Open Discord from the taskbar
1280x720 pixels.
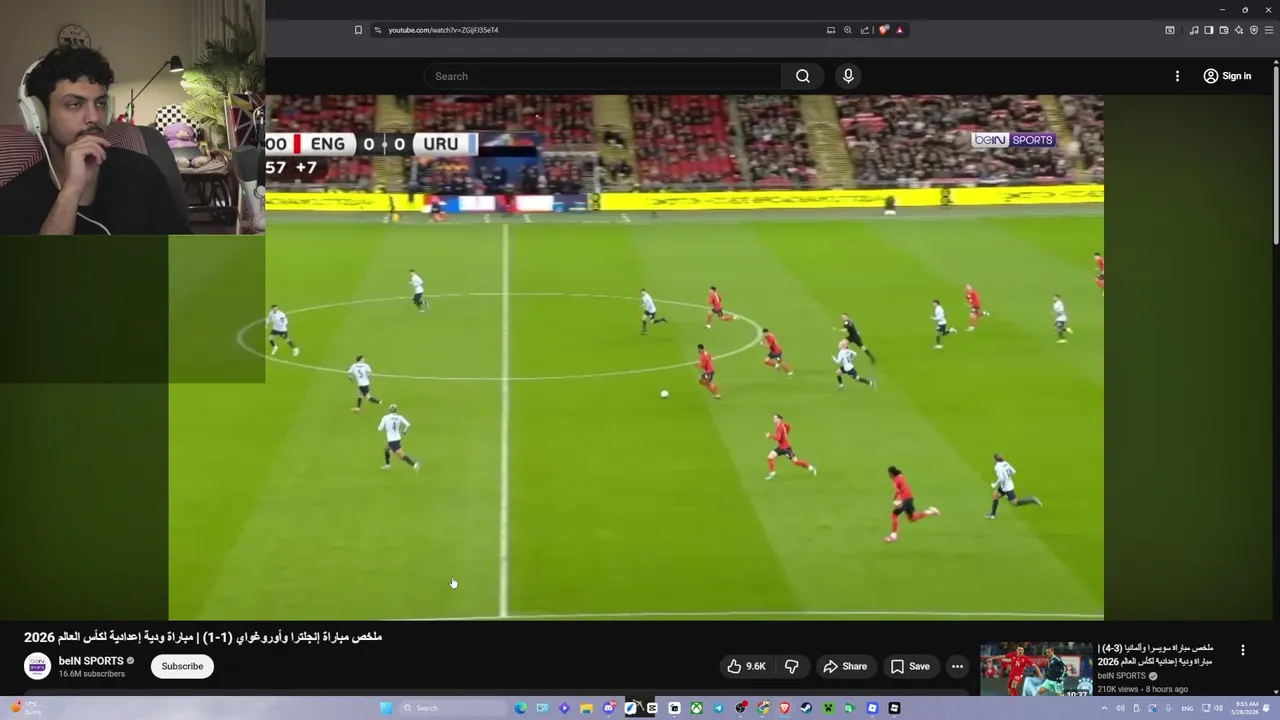609,708
